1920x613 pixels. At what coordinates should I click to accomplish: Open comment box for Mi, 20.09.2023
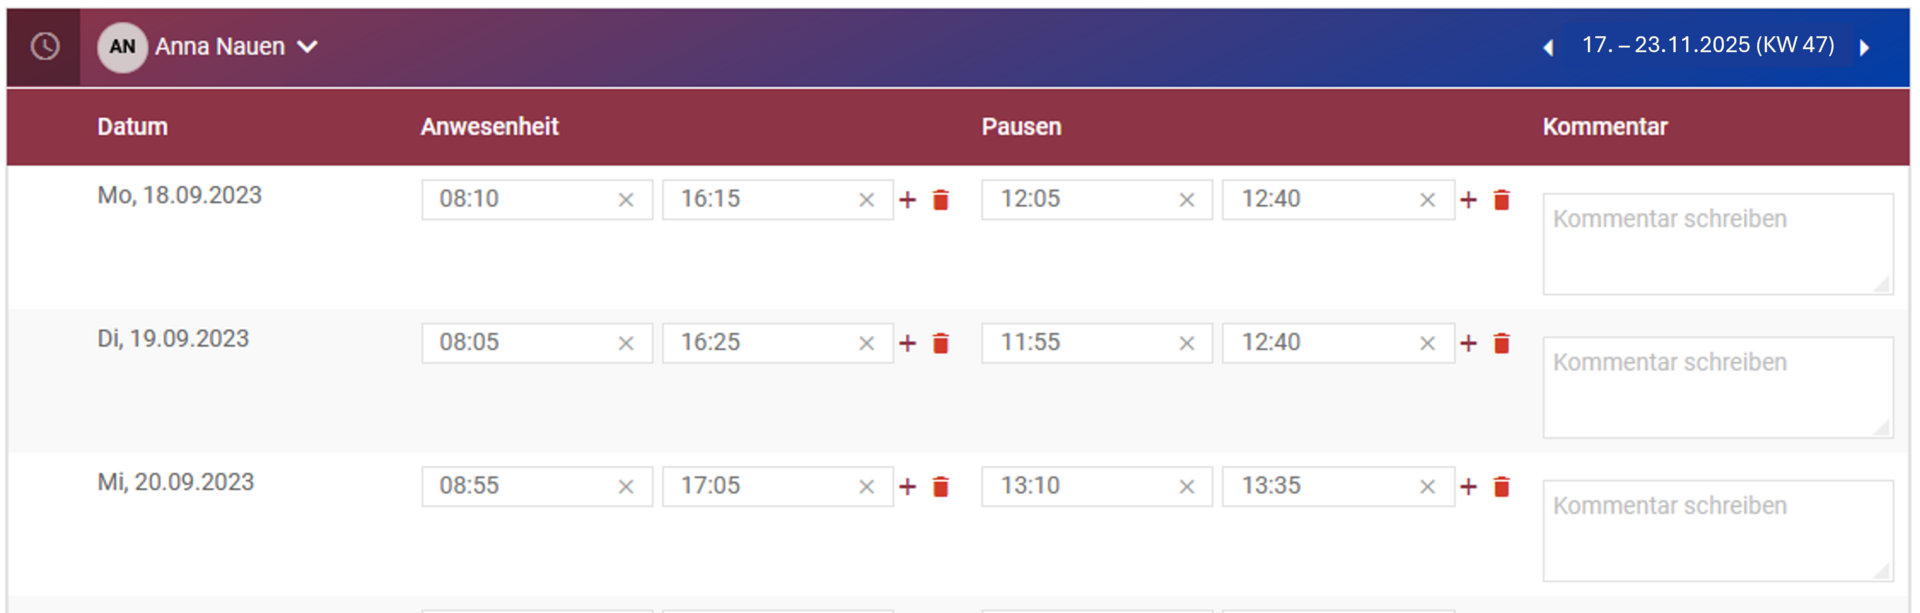(1718, 531)
